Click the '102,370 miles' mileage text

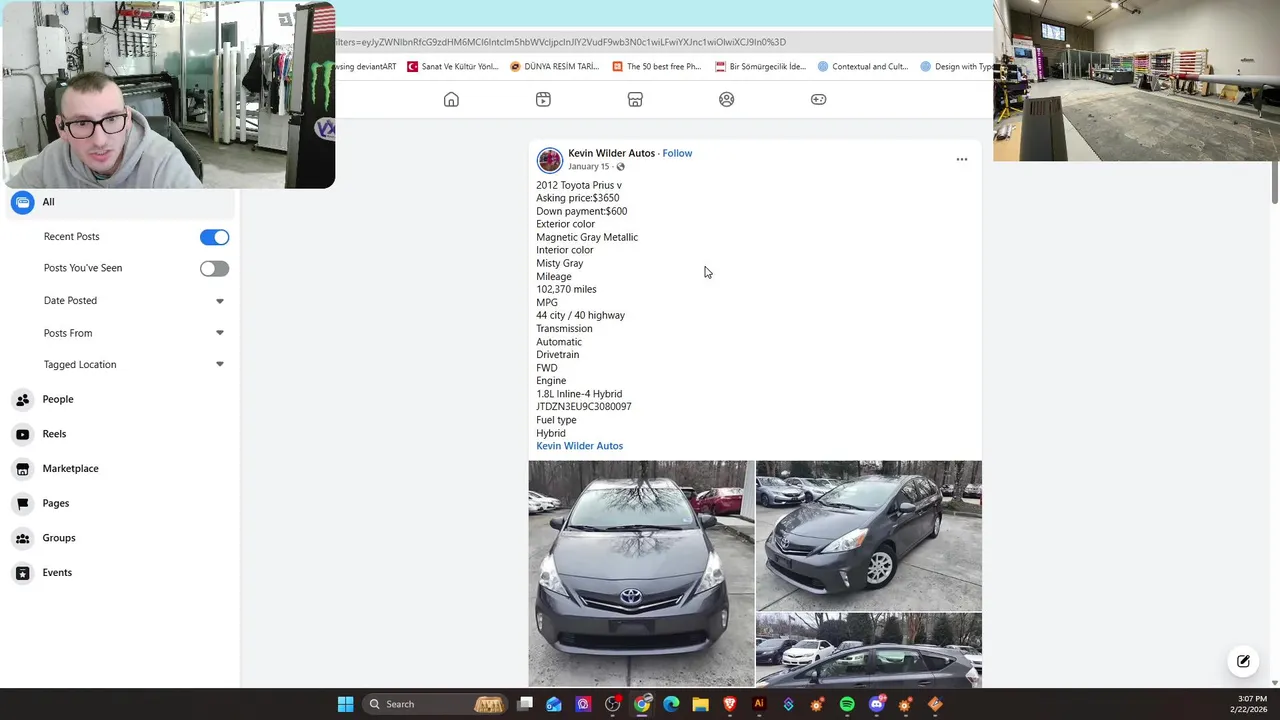tap(566, 289)
